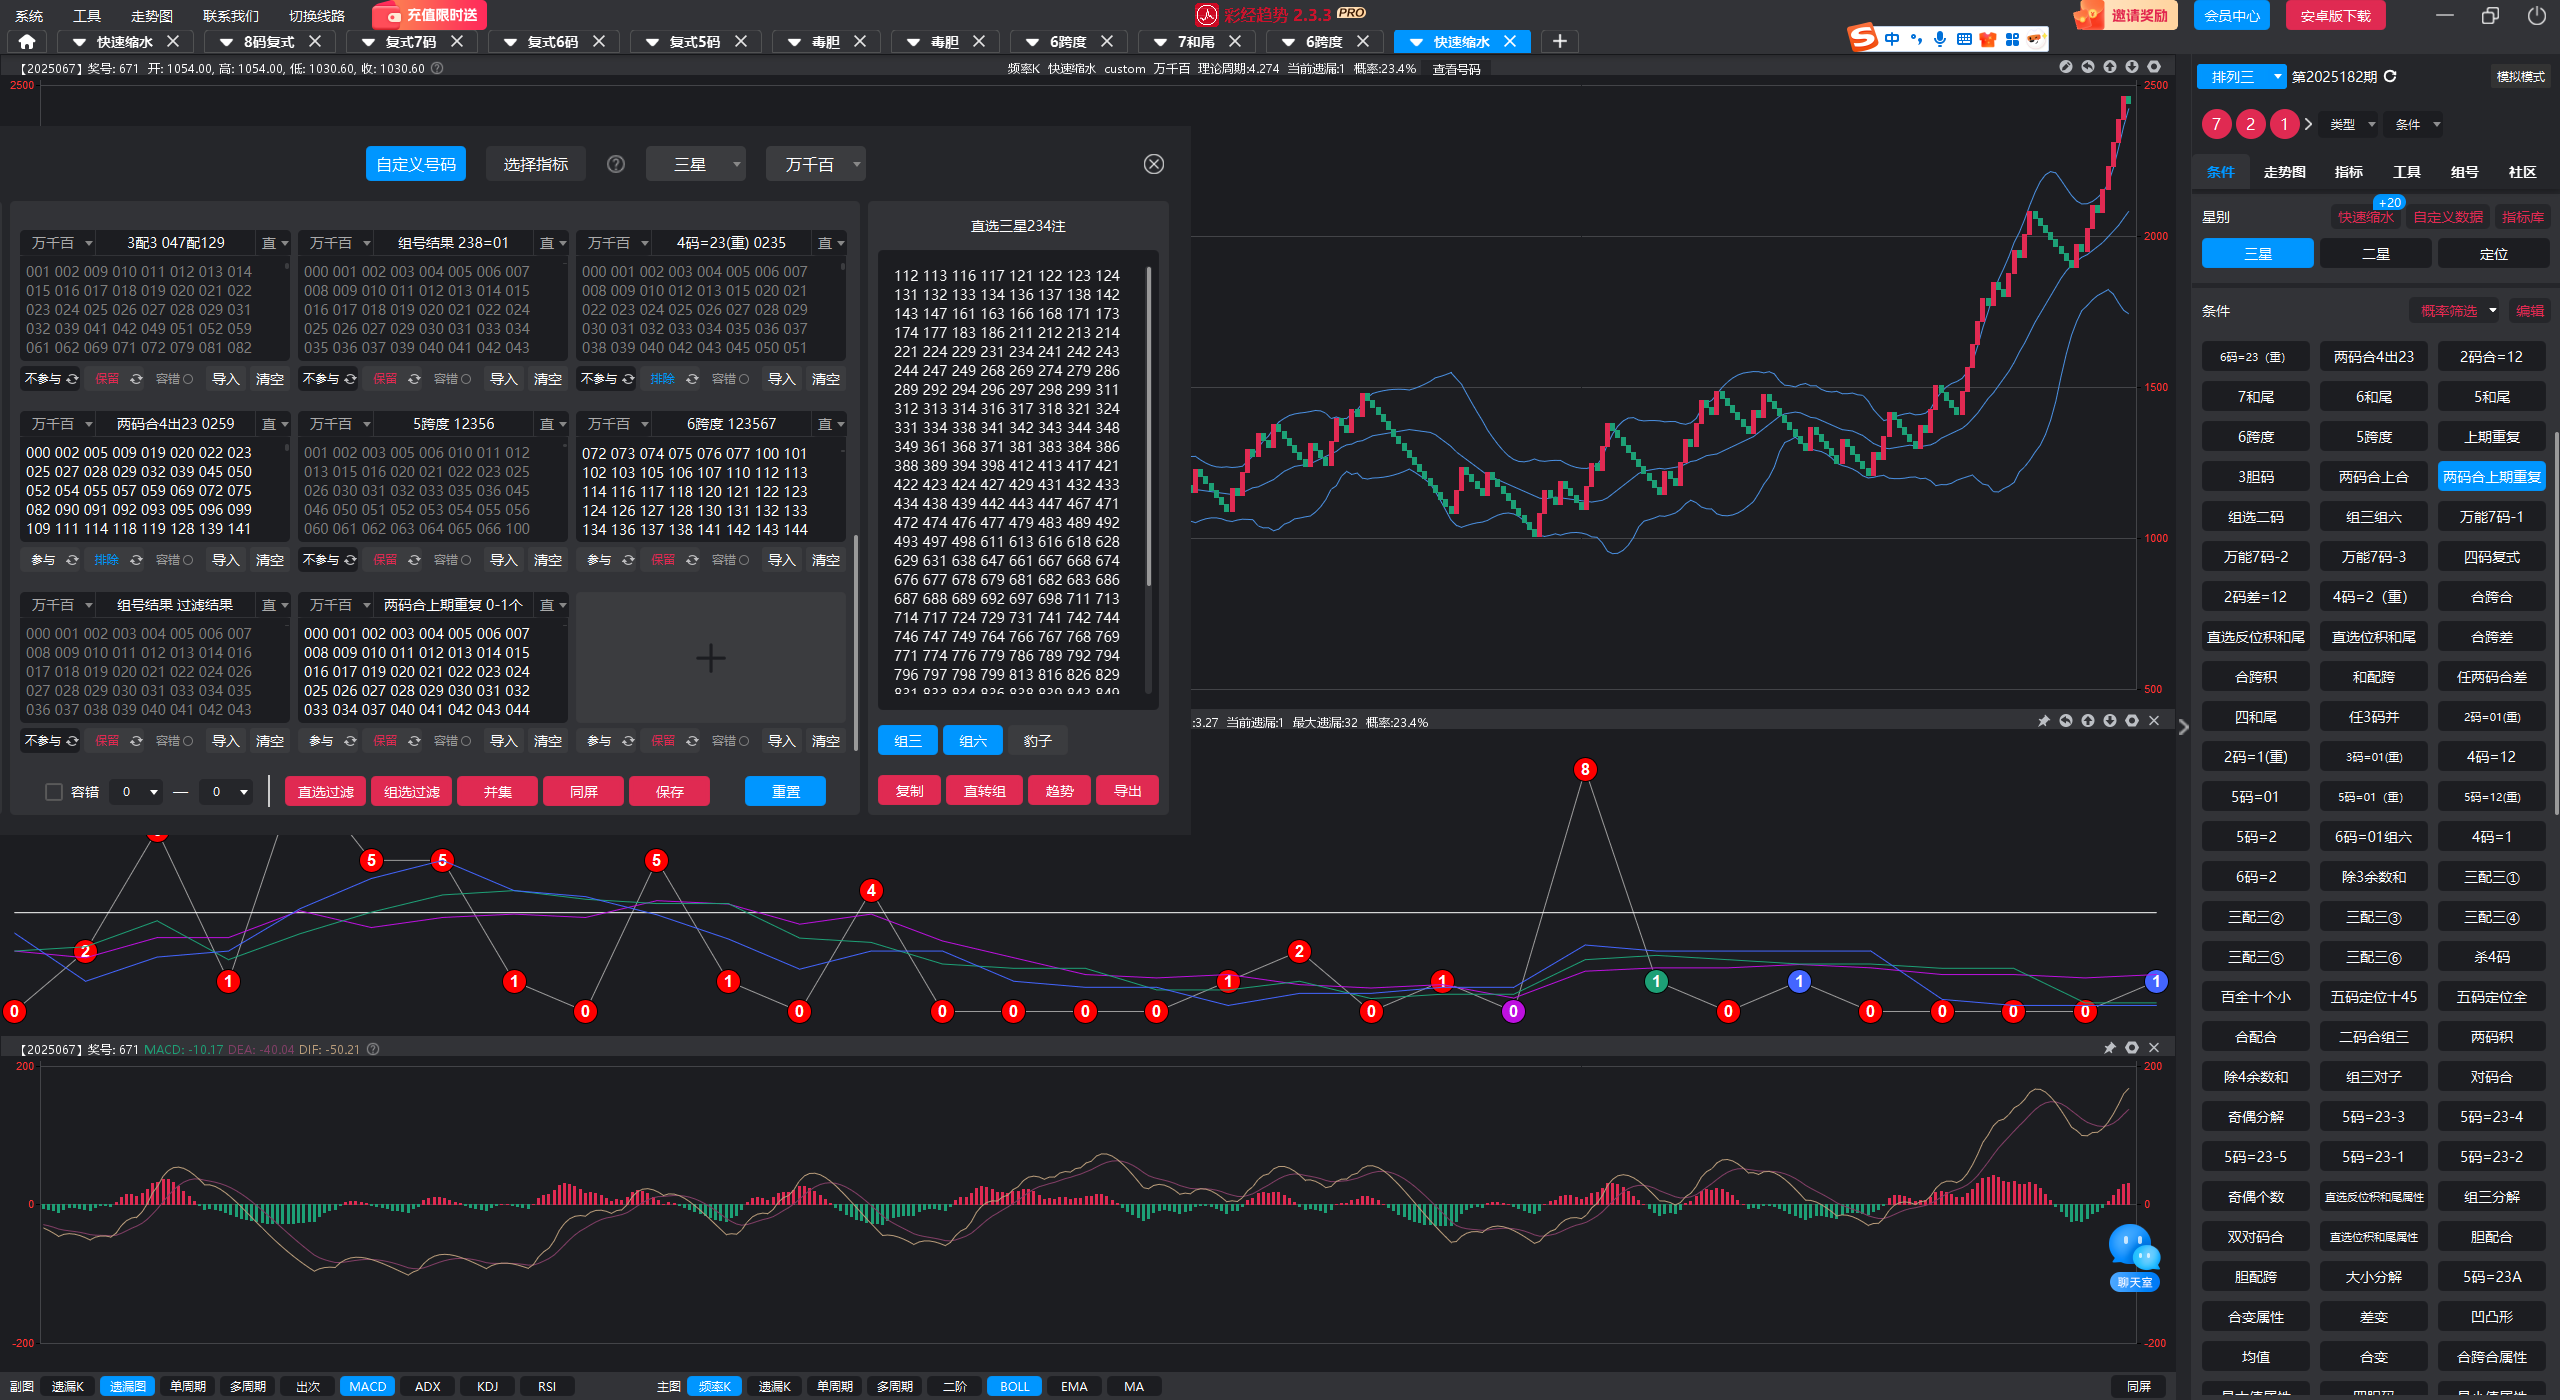This screenshot has height=1400, width=2560.
Task: Click the down-arrow icon above main chart
Action: point(2132,67)
